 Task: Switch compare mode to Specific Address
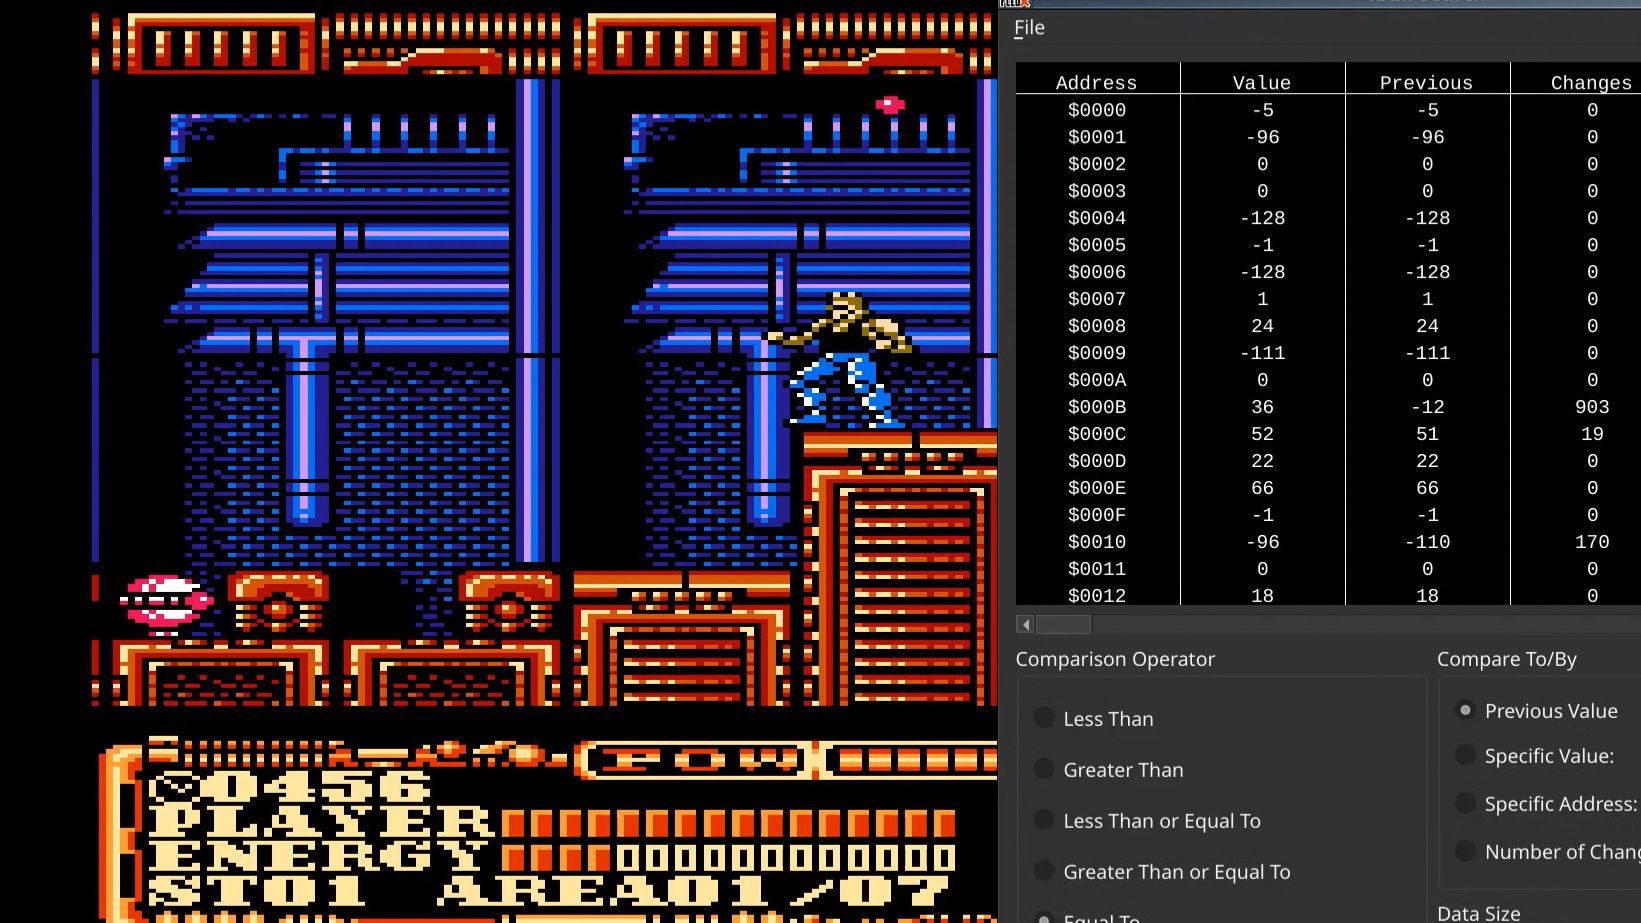point(1466,802)
